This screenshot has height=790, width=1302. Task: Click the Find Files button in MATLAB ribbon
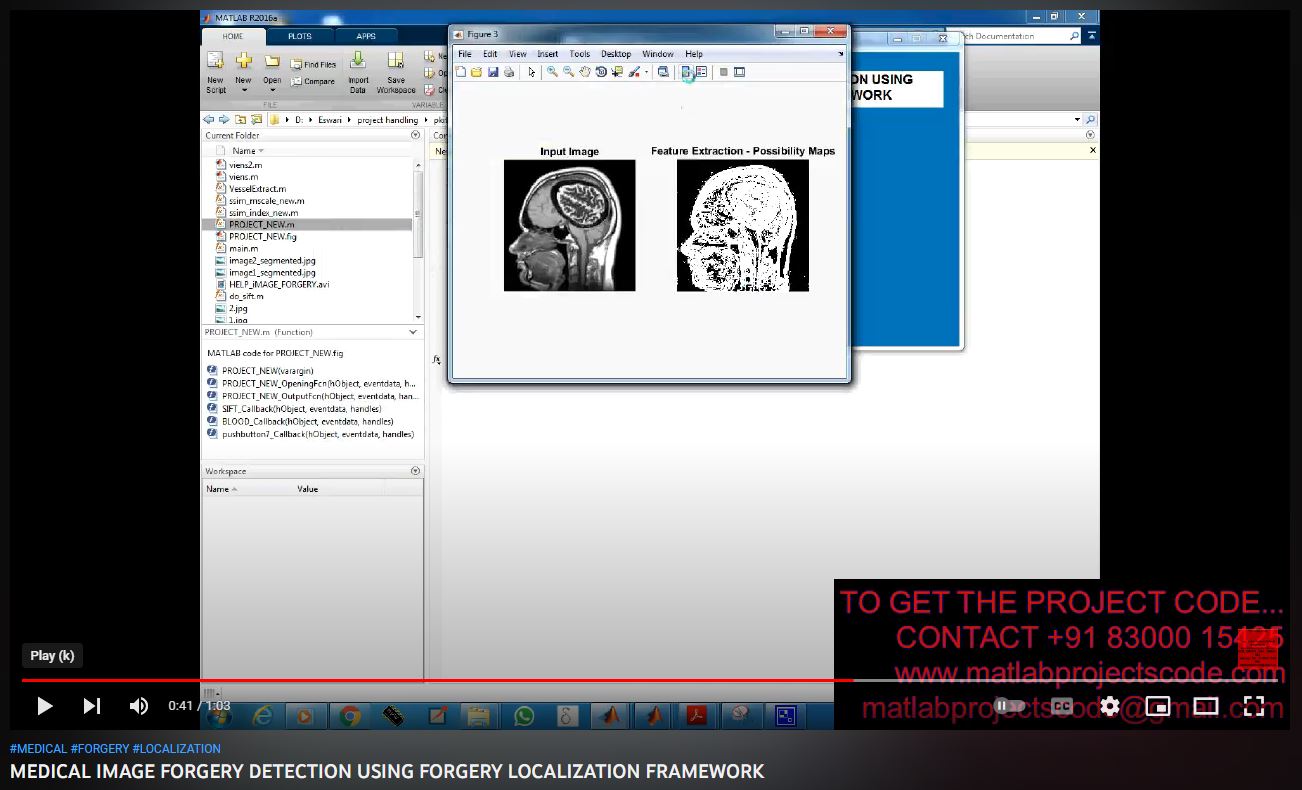click(313, 64)
